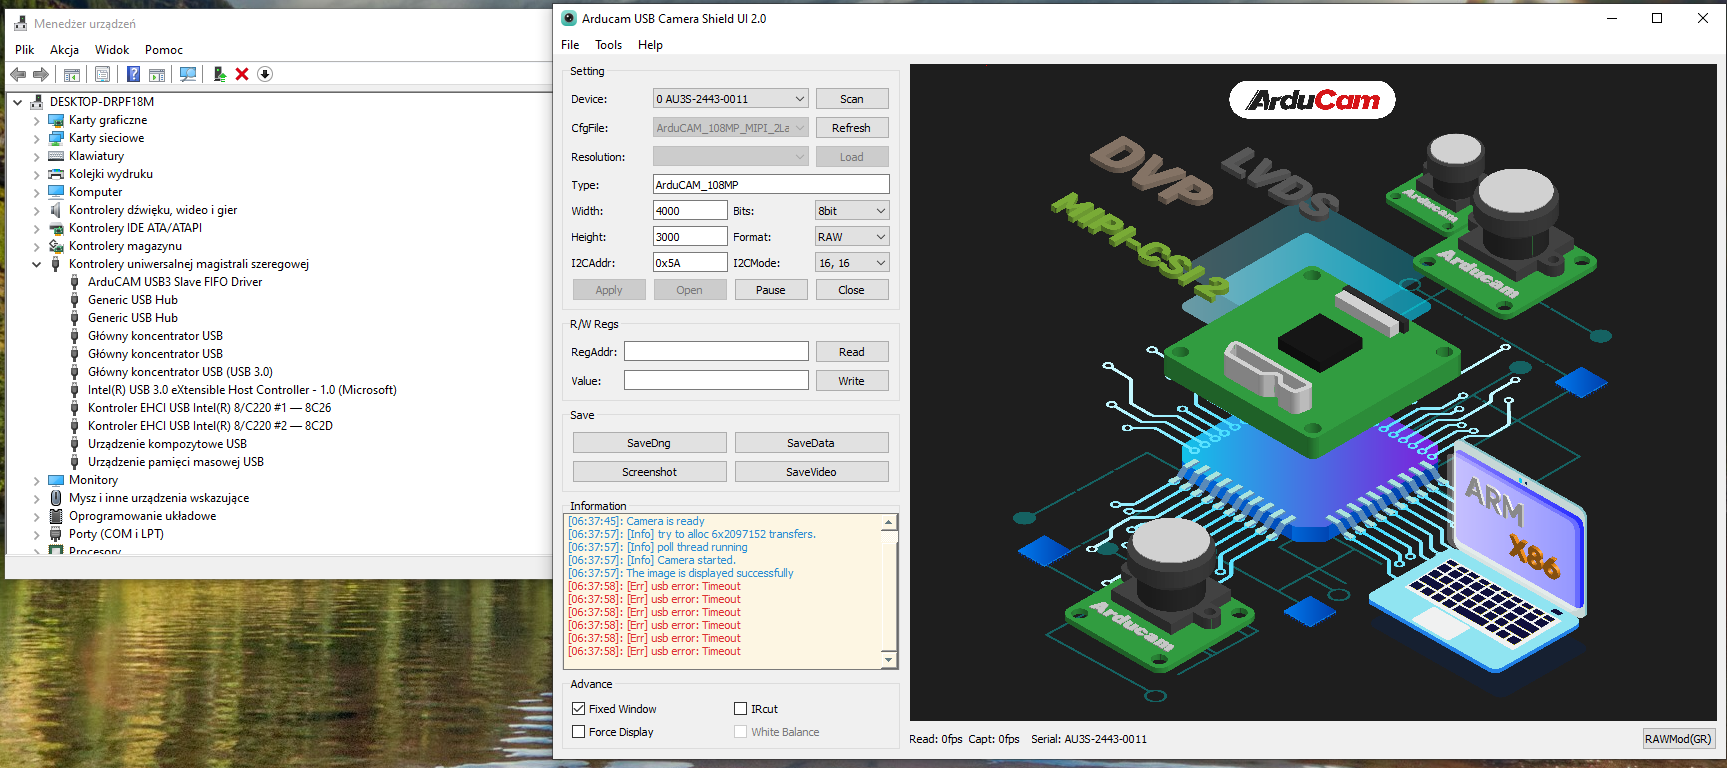Screen dimensions: 1727x768
Task: Open the I2CMode dropdown
Action: click(x=852, y=263)
